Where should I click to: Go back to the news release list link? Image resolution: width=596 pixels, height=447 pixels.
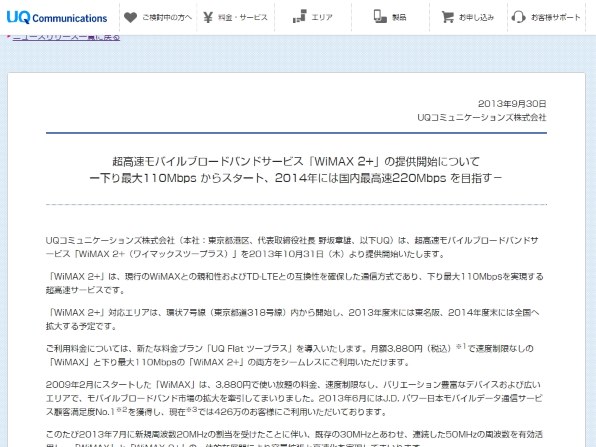coord(66,38)
